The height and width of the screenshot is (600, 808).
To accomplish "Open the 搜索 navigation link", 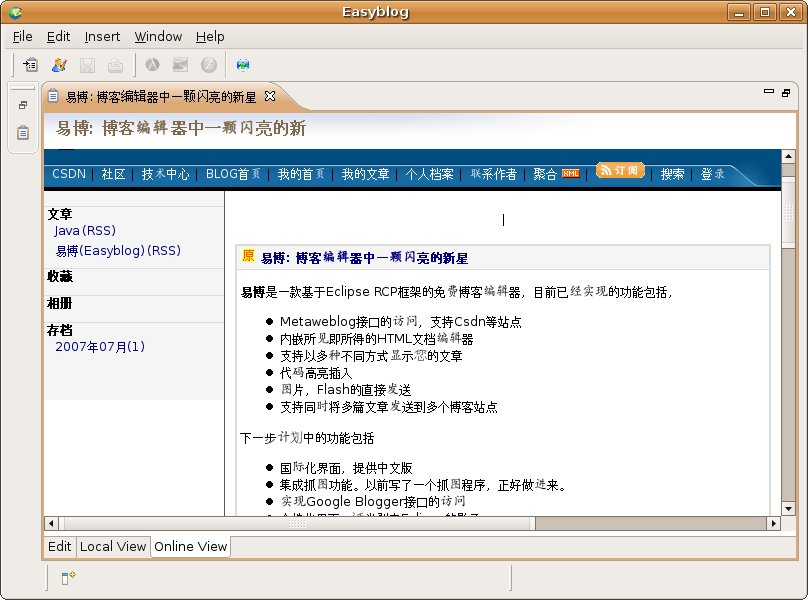I will (672, 174).
